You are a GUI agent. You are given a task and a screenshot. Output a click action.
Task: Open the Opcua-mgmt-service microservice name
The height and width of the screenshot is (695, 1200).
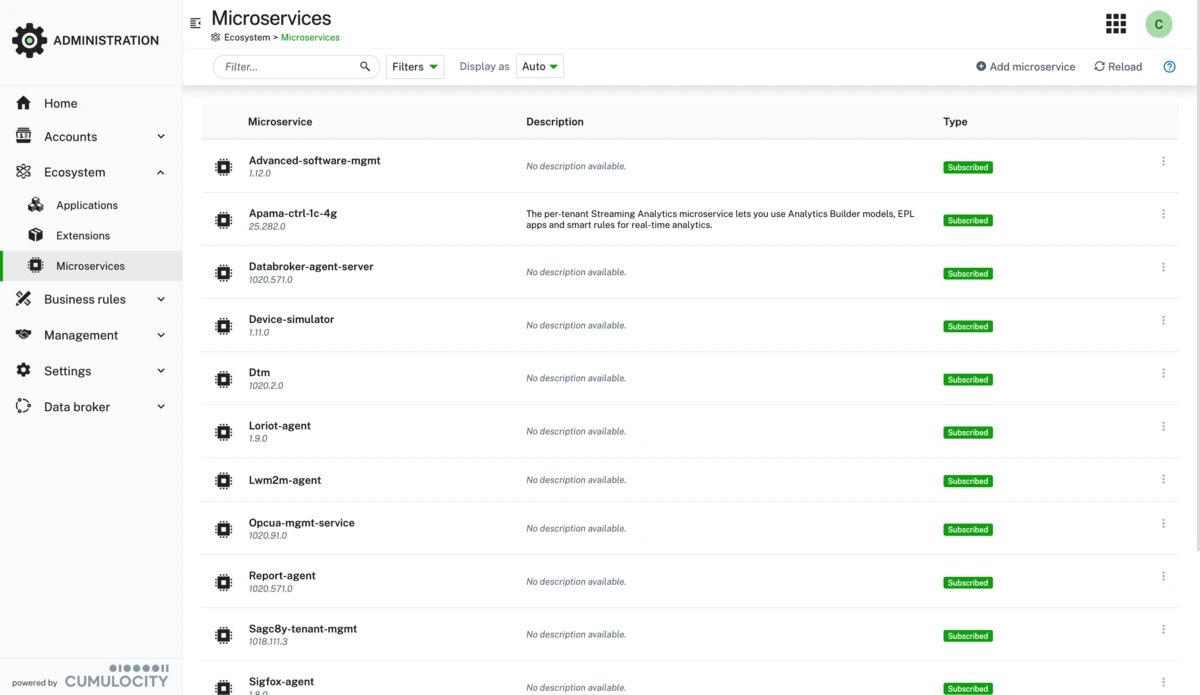tap(301, 522)
